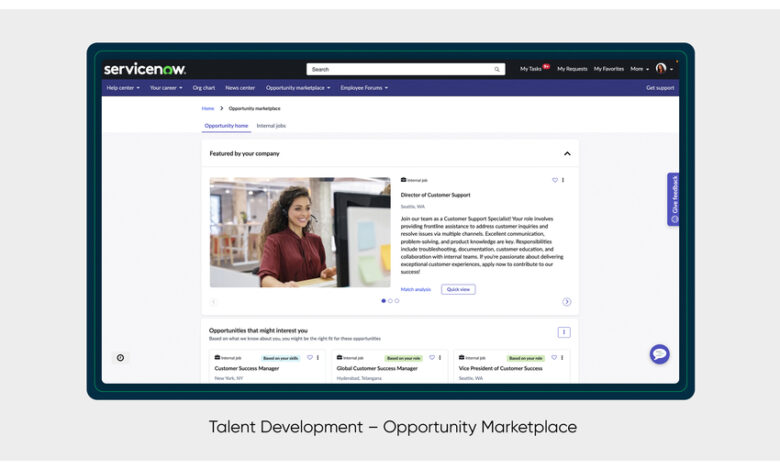Favorite the Director of Customer Support job

pyautogui.click(x=555, y=180)
